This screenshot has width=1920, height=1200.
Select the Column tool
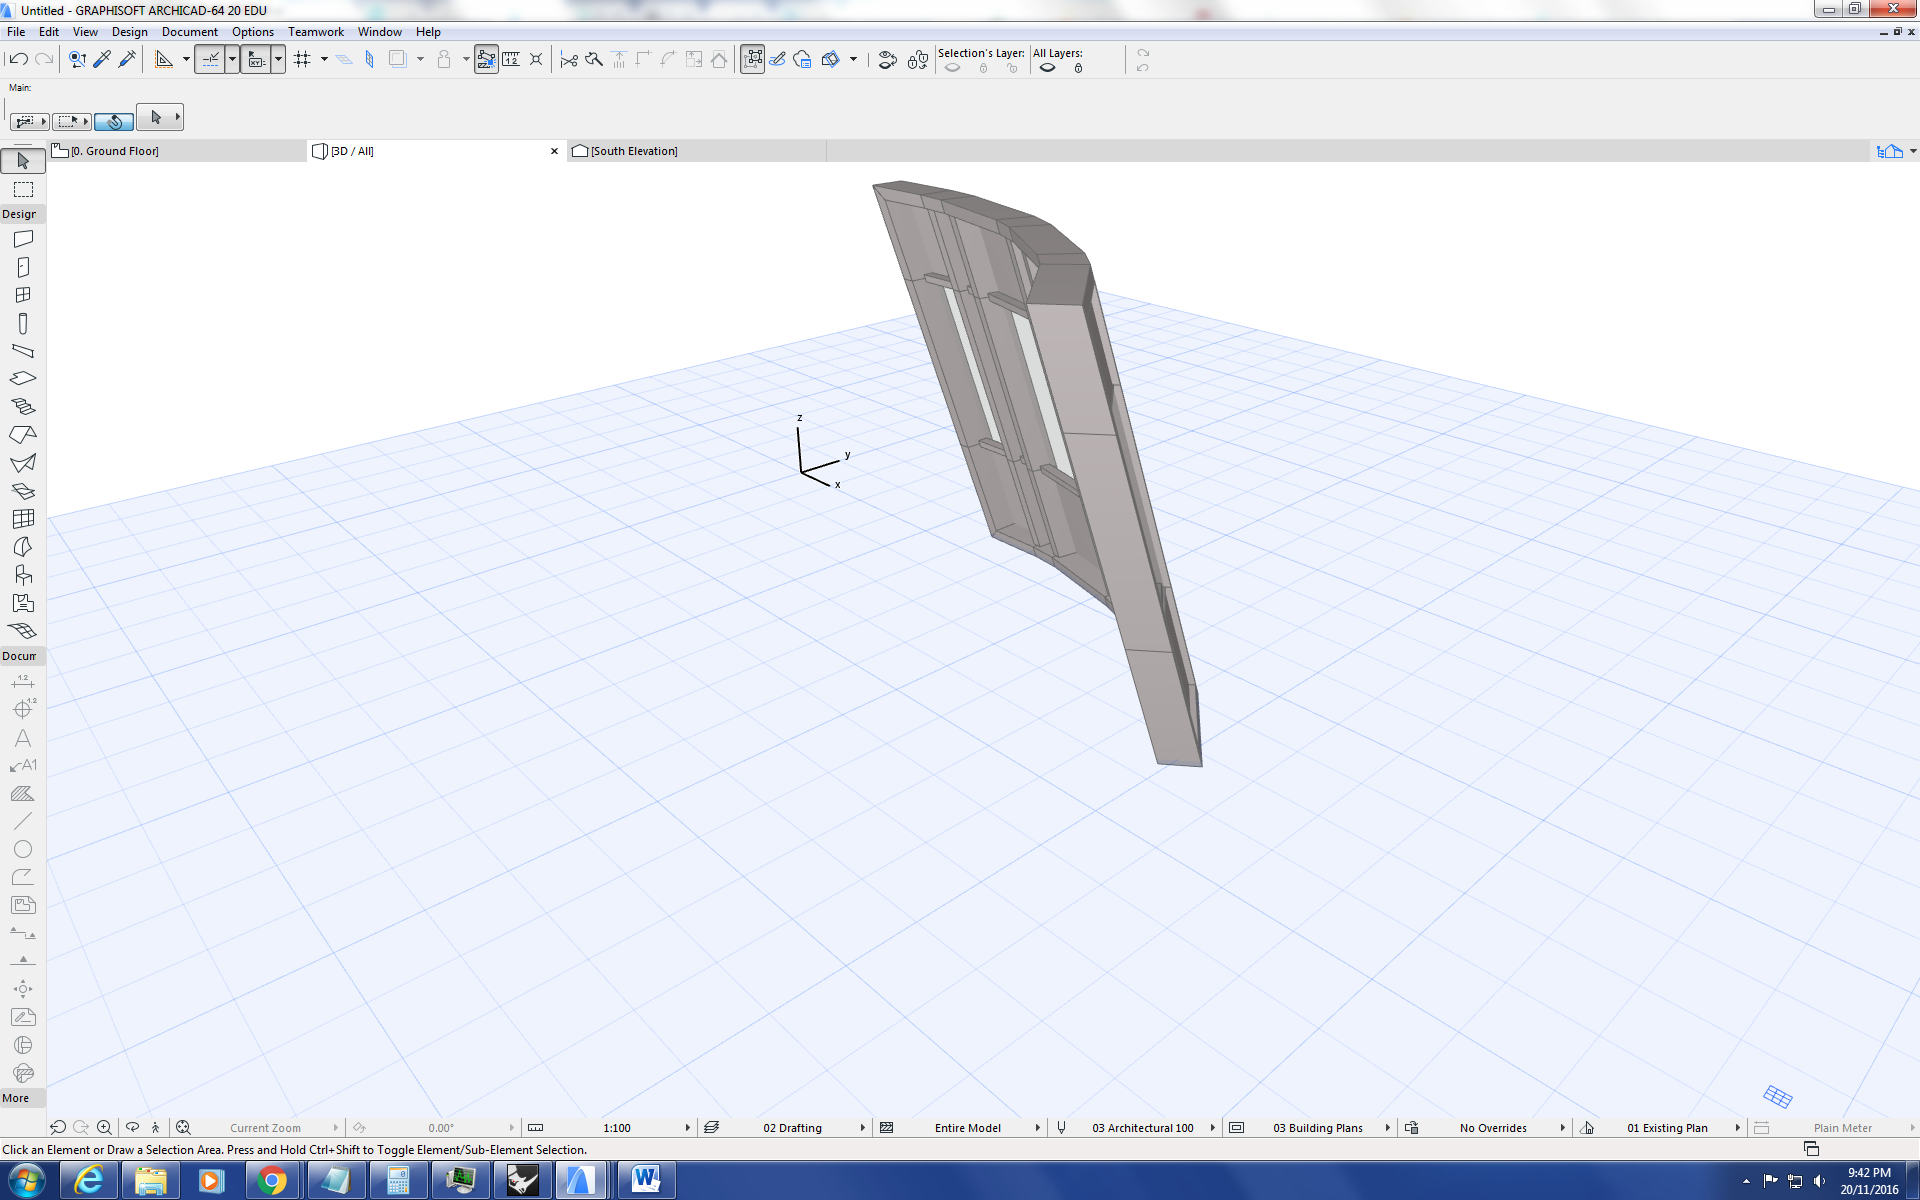[23, 323]
